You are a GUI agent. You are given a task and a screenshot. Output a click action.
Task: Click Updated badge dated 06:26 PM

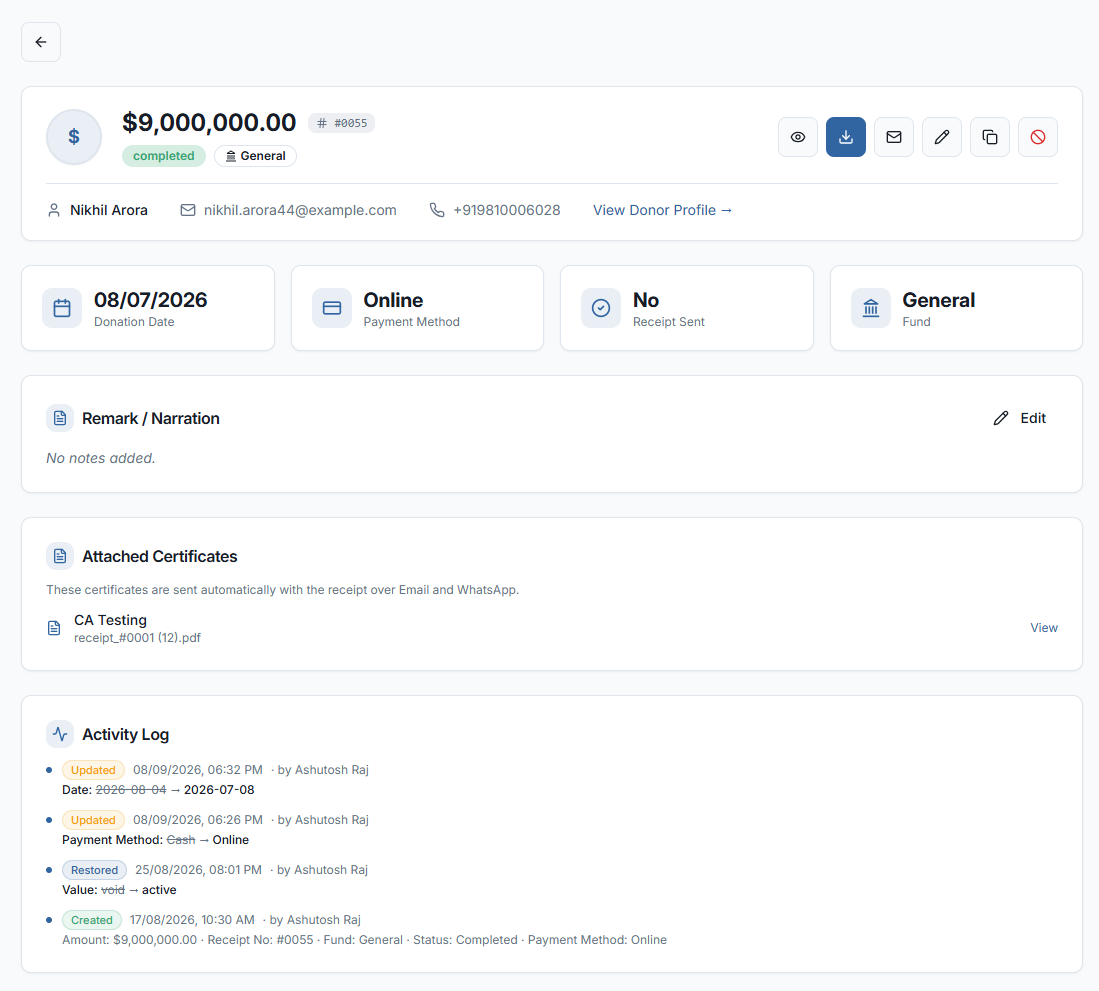pos(93,820)
